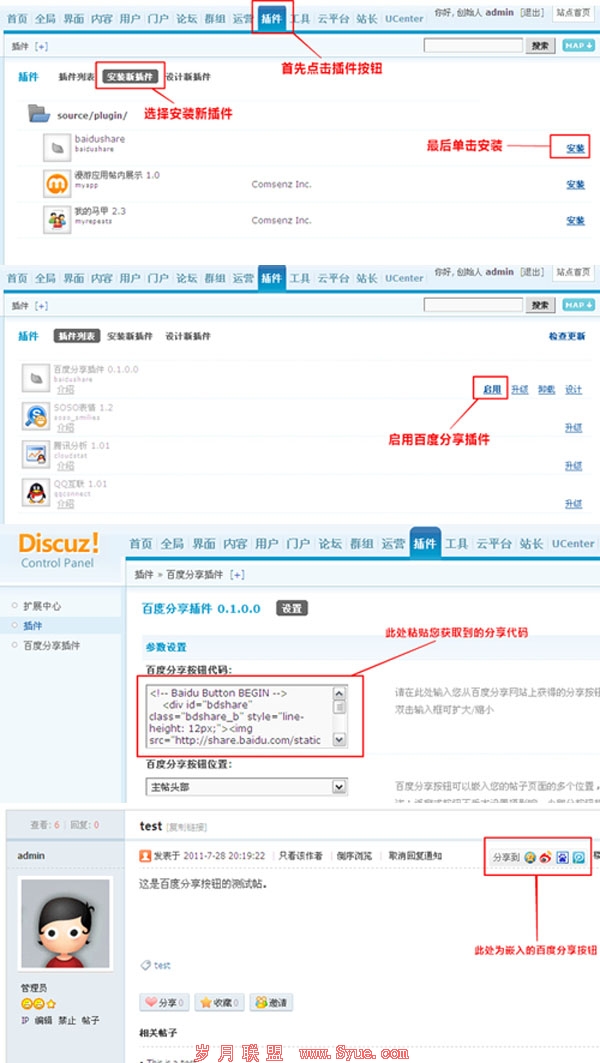The width and height of the screenshot is (600, 1063).
Task: Click the 检查更新 link
Action: click(567, 337)
